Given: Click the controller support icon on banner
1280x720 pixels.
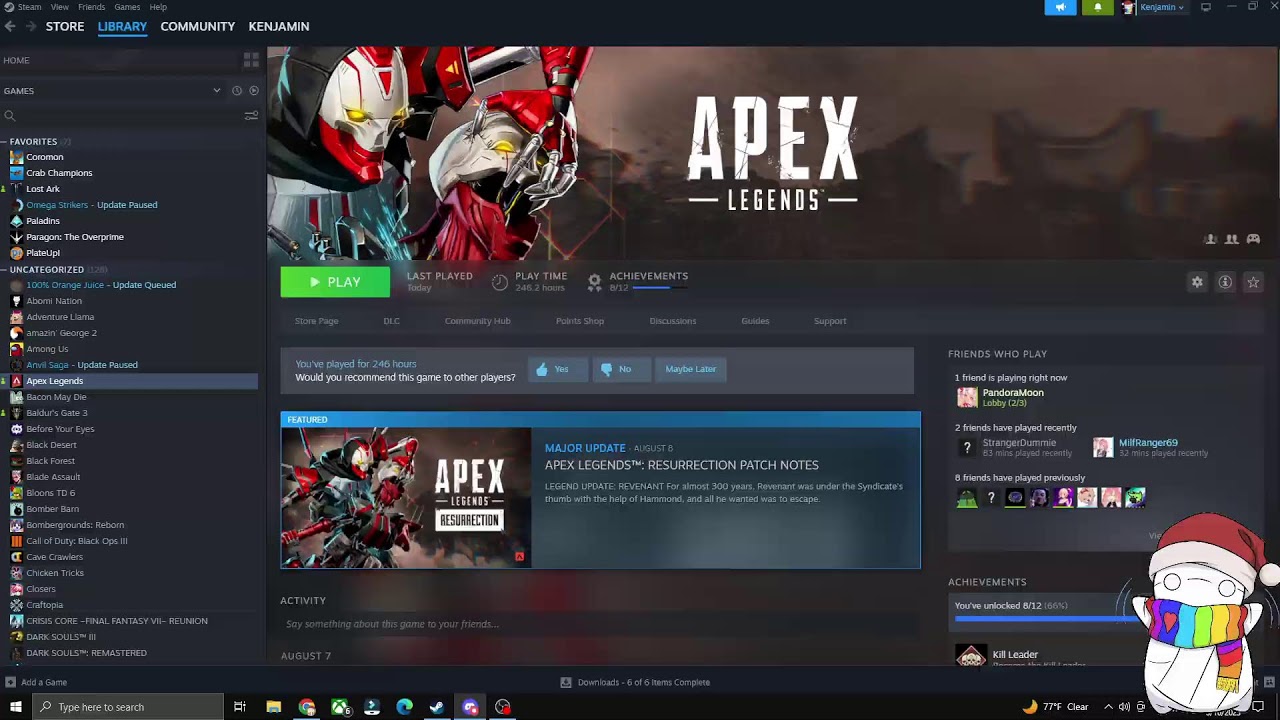Looking at the screenshot, I should [x=1253, y=239].
